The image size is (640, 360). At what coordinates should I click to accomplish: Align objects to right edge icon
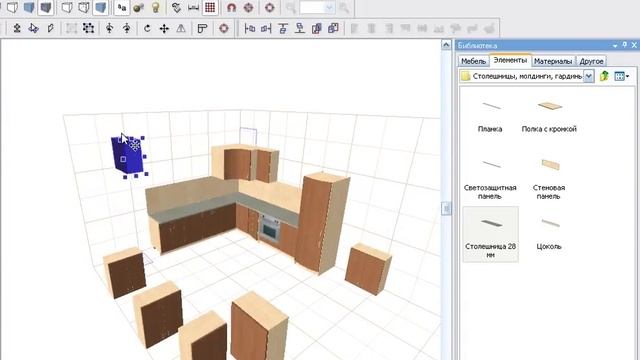(266, 28)
